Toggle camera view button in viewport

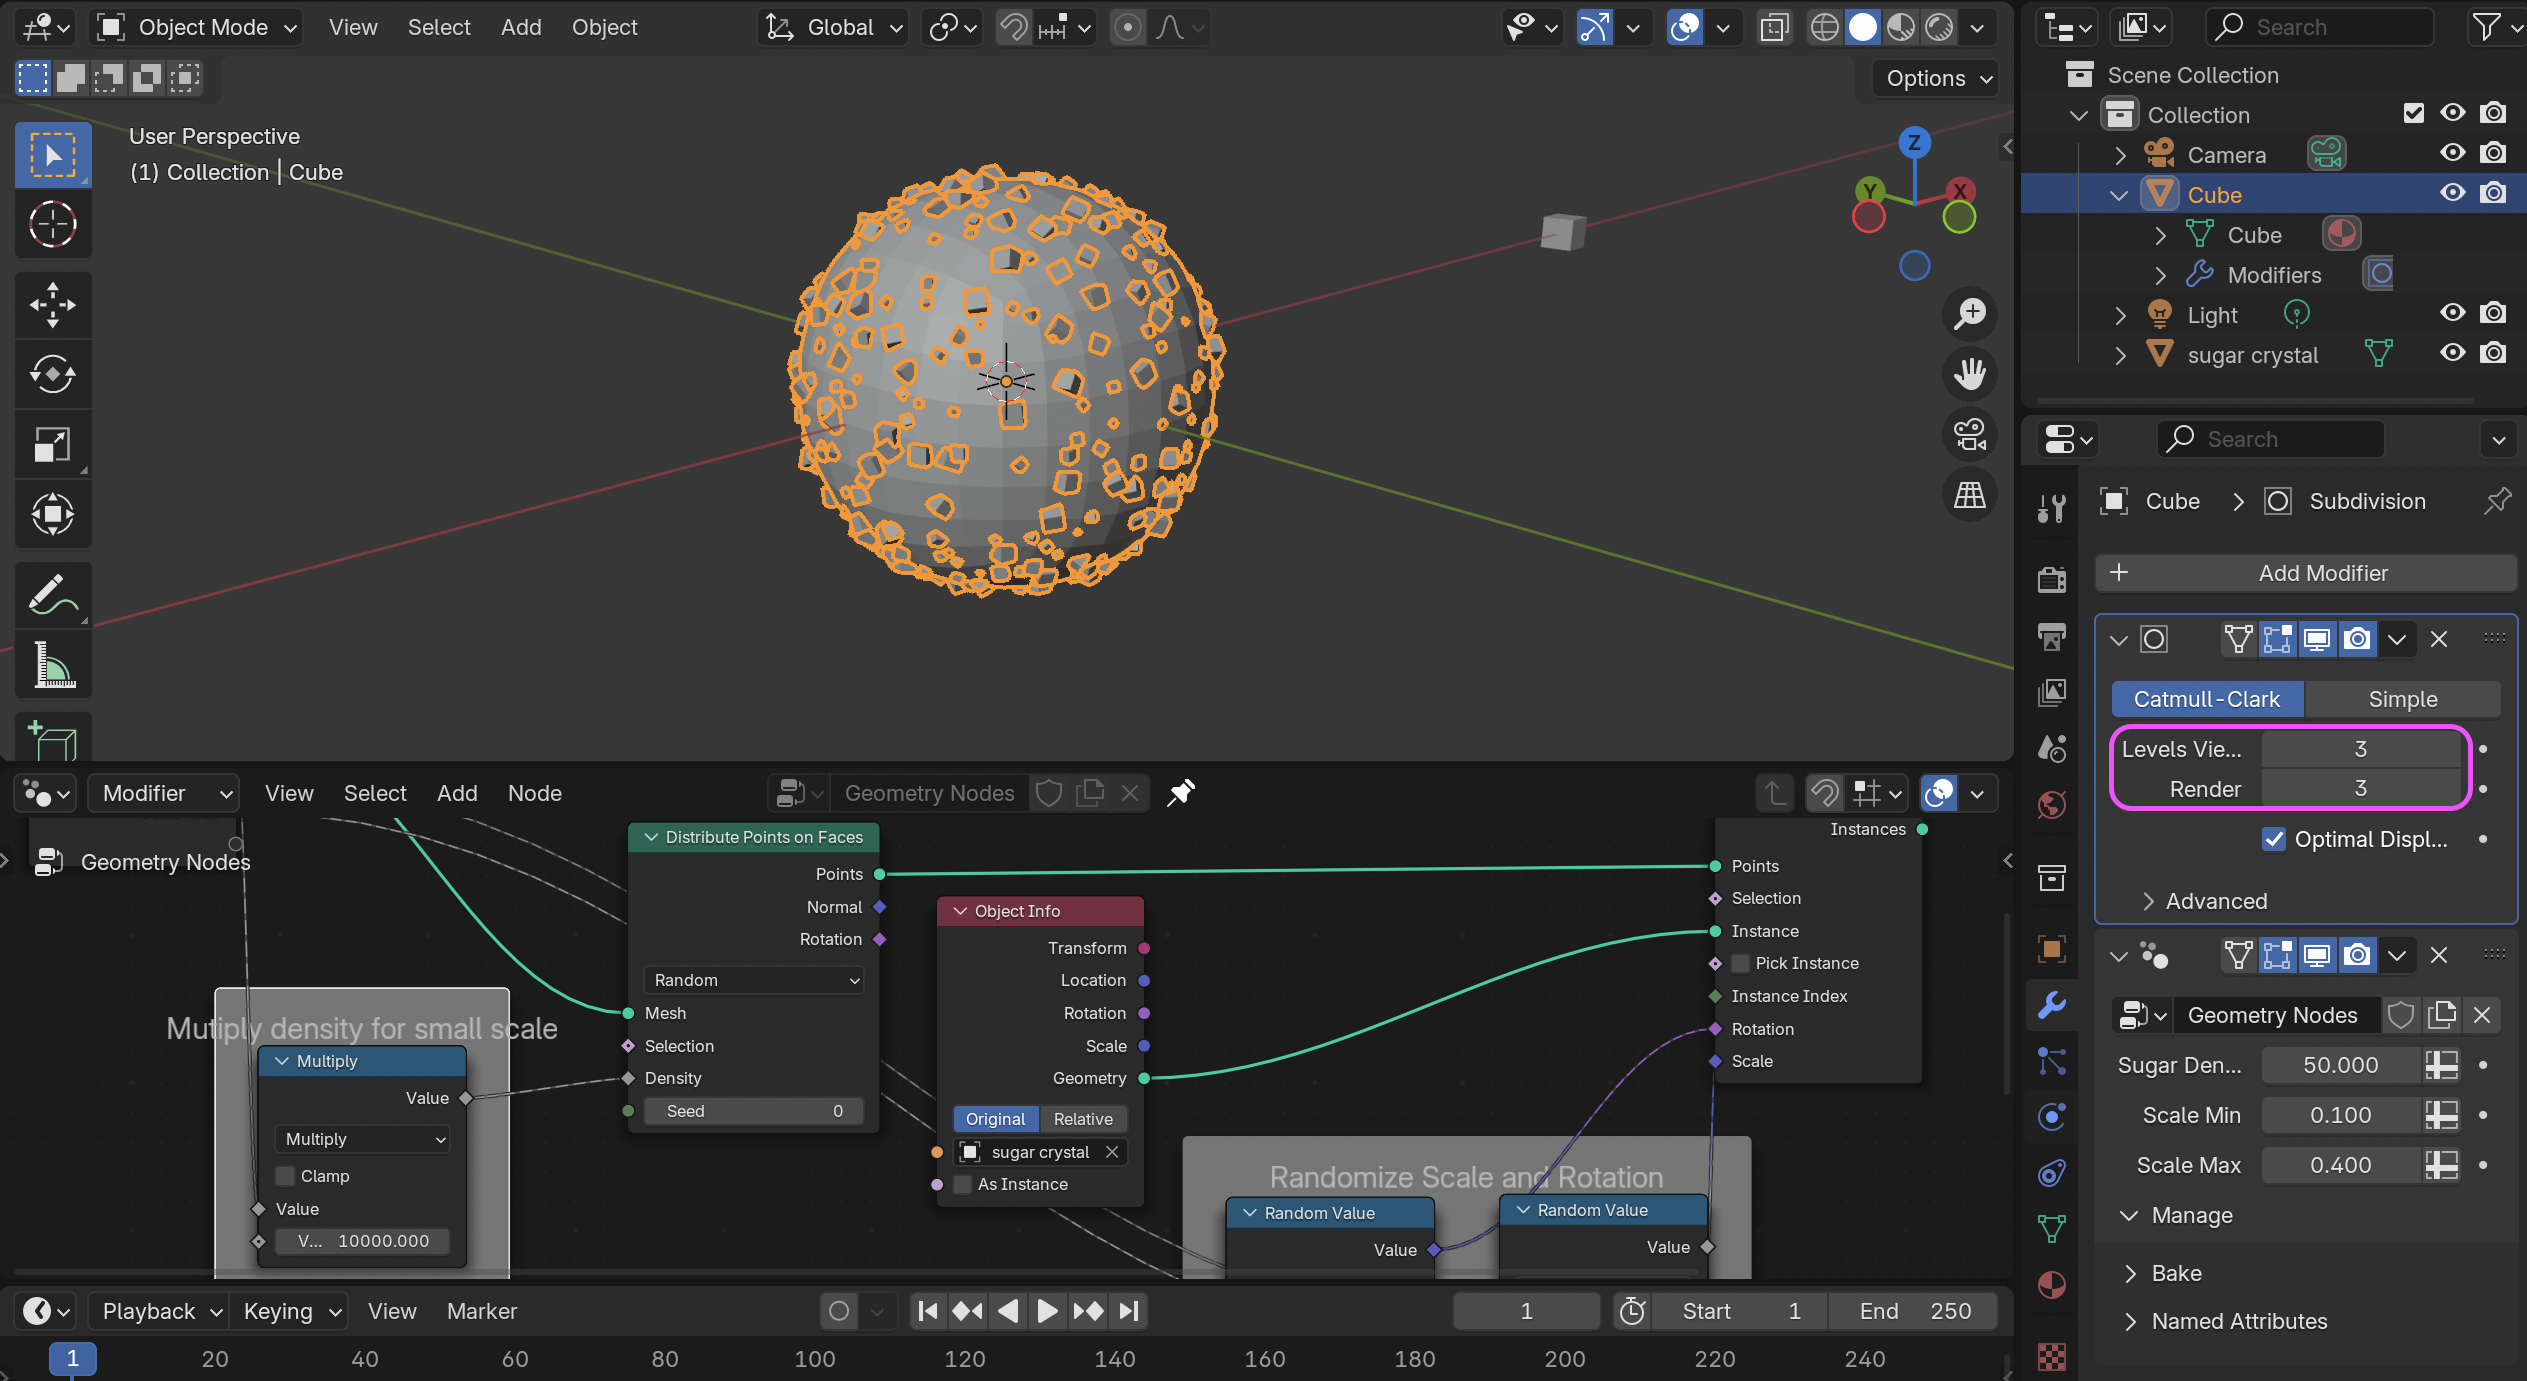[1969, 434]
